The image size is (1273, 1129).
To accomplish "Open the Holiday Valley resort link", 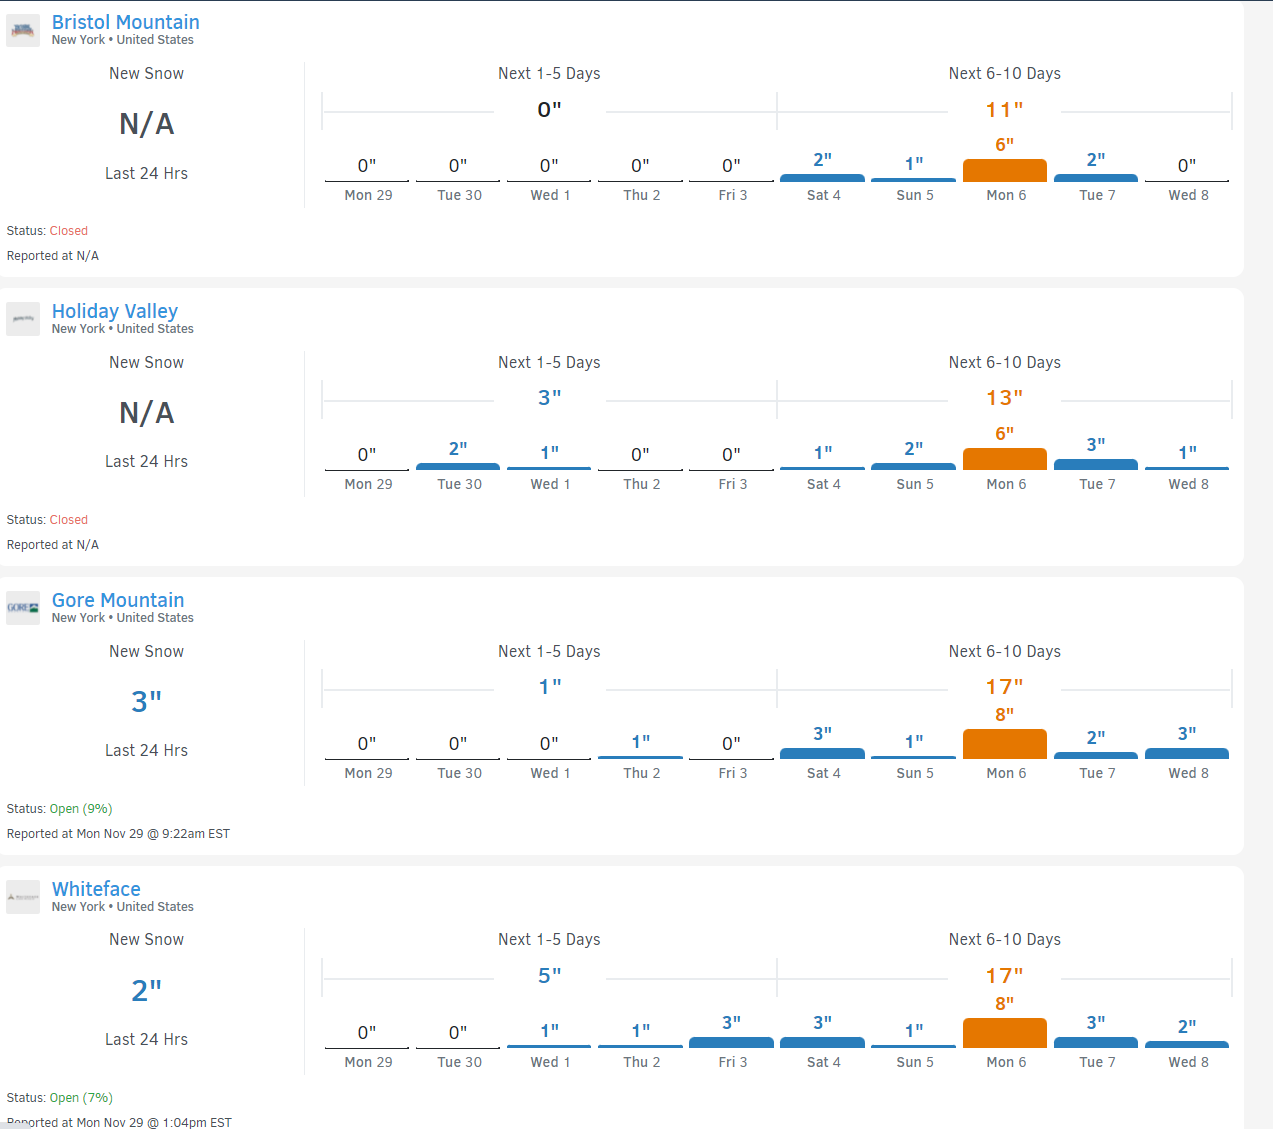I will [114, 311].
